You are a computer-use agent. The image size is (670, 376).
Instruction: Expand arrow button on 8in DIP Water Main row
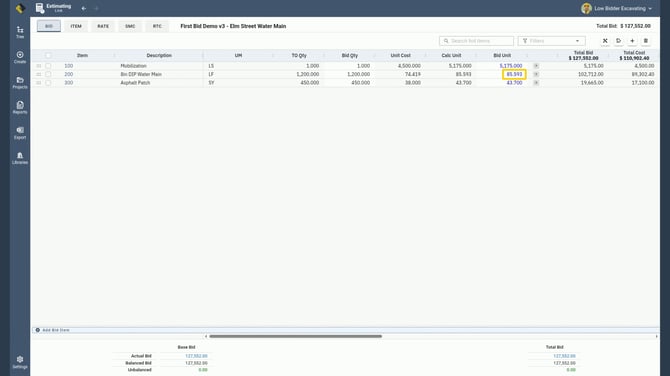point(536,74)
